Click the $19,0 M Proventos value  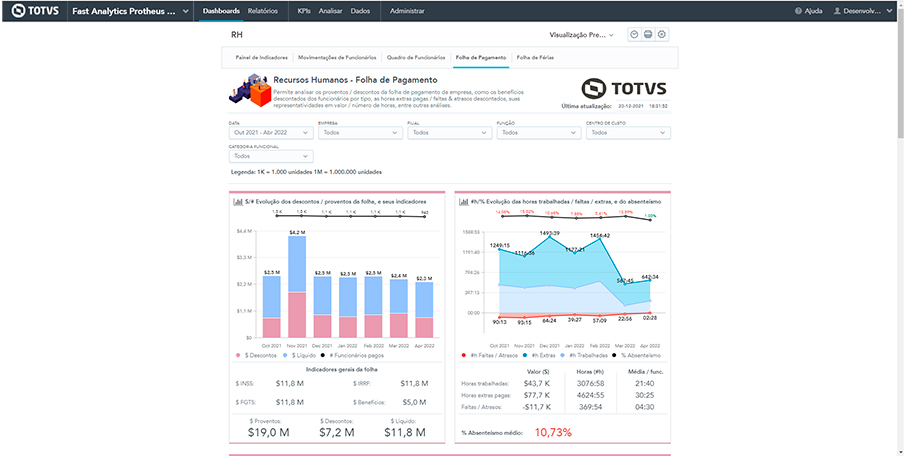tap(268, 432)
